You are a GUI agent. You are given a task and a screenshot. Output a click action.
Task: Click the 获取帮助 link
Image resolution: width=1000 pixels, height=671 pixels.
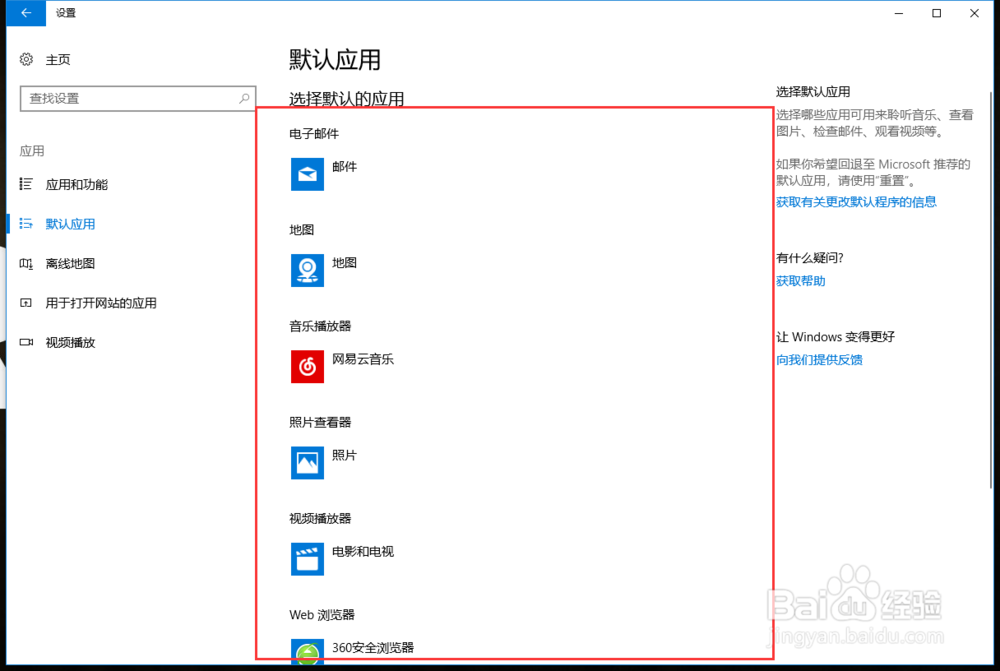coord(801,281)
